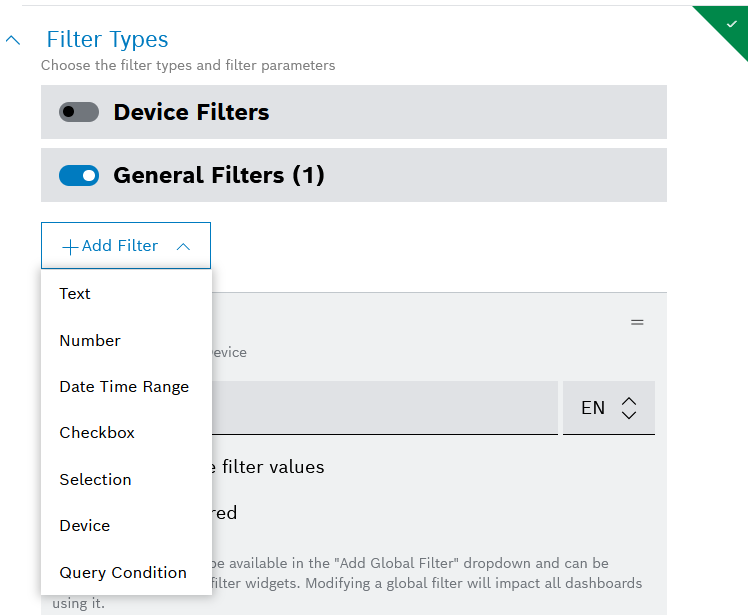The image size is (756, 615).
Task: Choose Text filter type from menu
Action: (75, 294)
